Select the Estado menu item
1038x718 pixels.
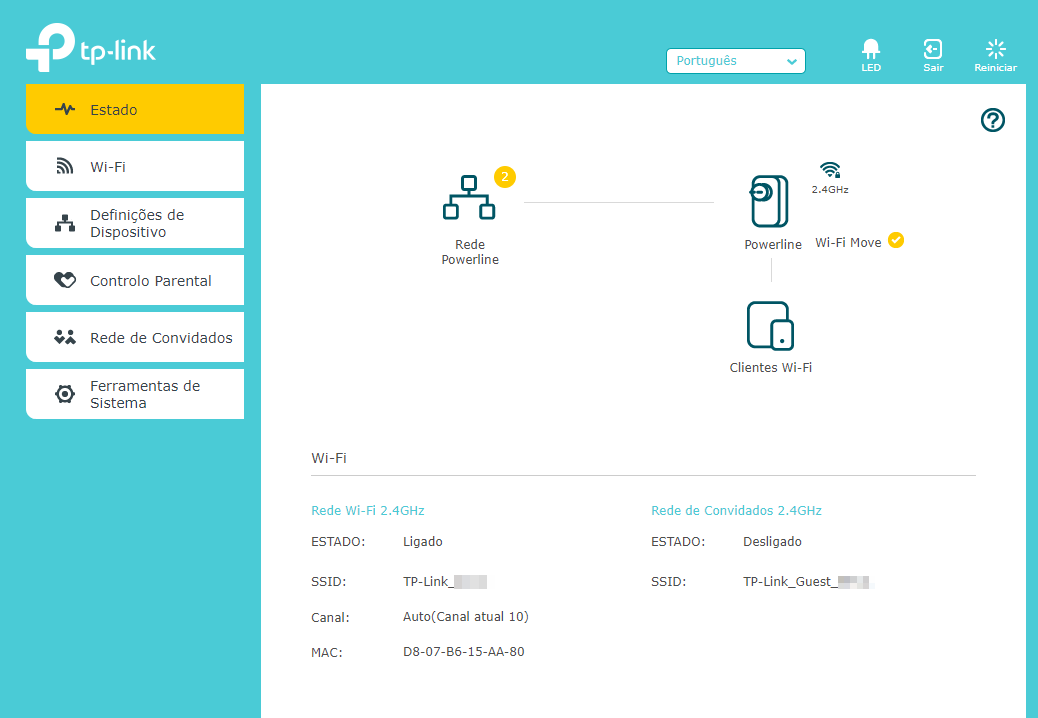135,110
